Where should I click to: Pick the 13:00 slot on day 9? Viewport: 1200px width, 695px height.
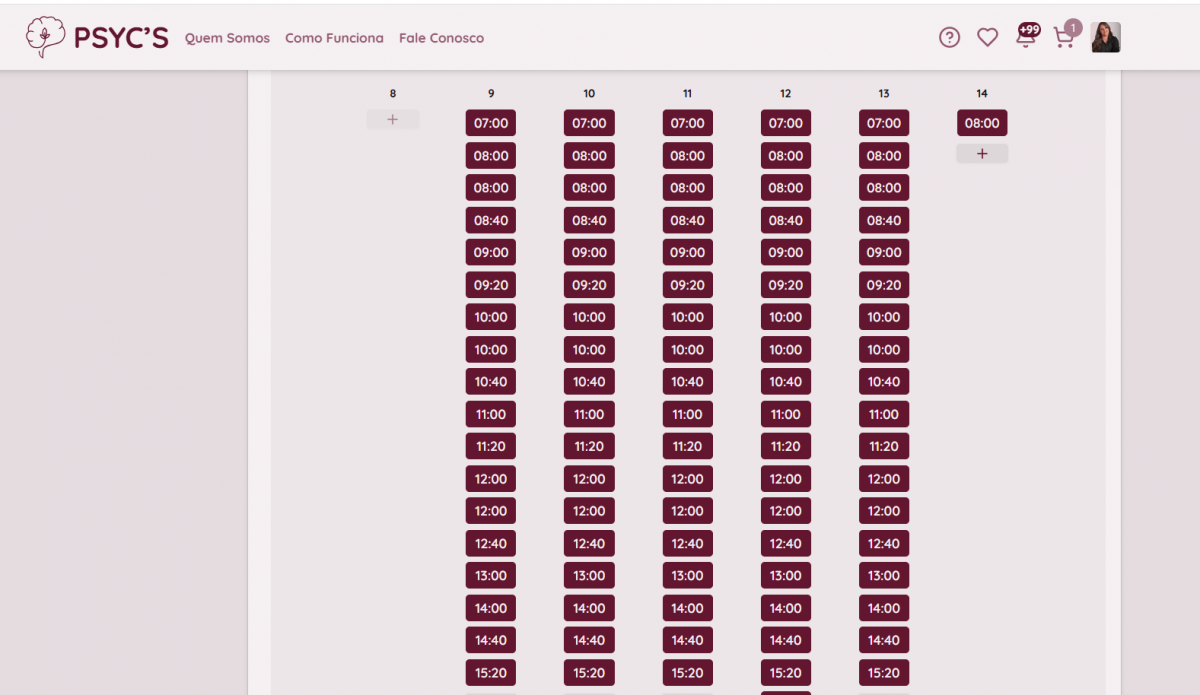(491, 575)
